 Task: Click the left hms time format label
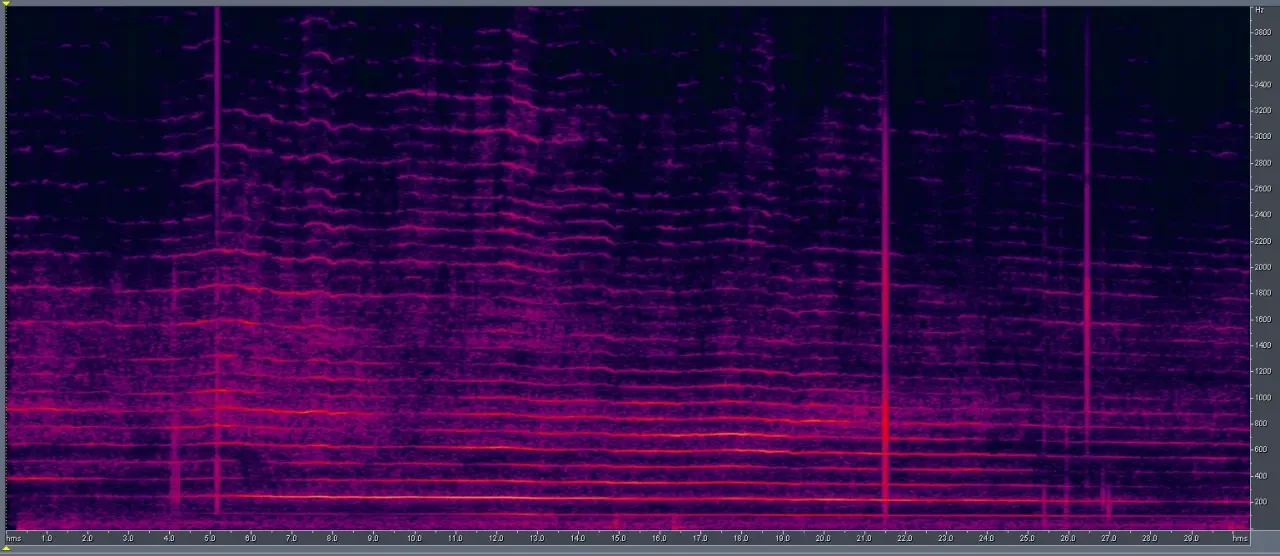(13, 538)
